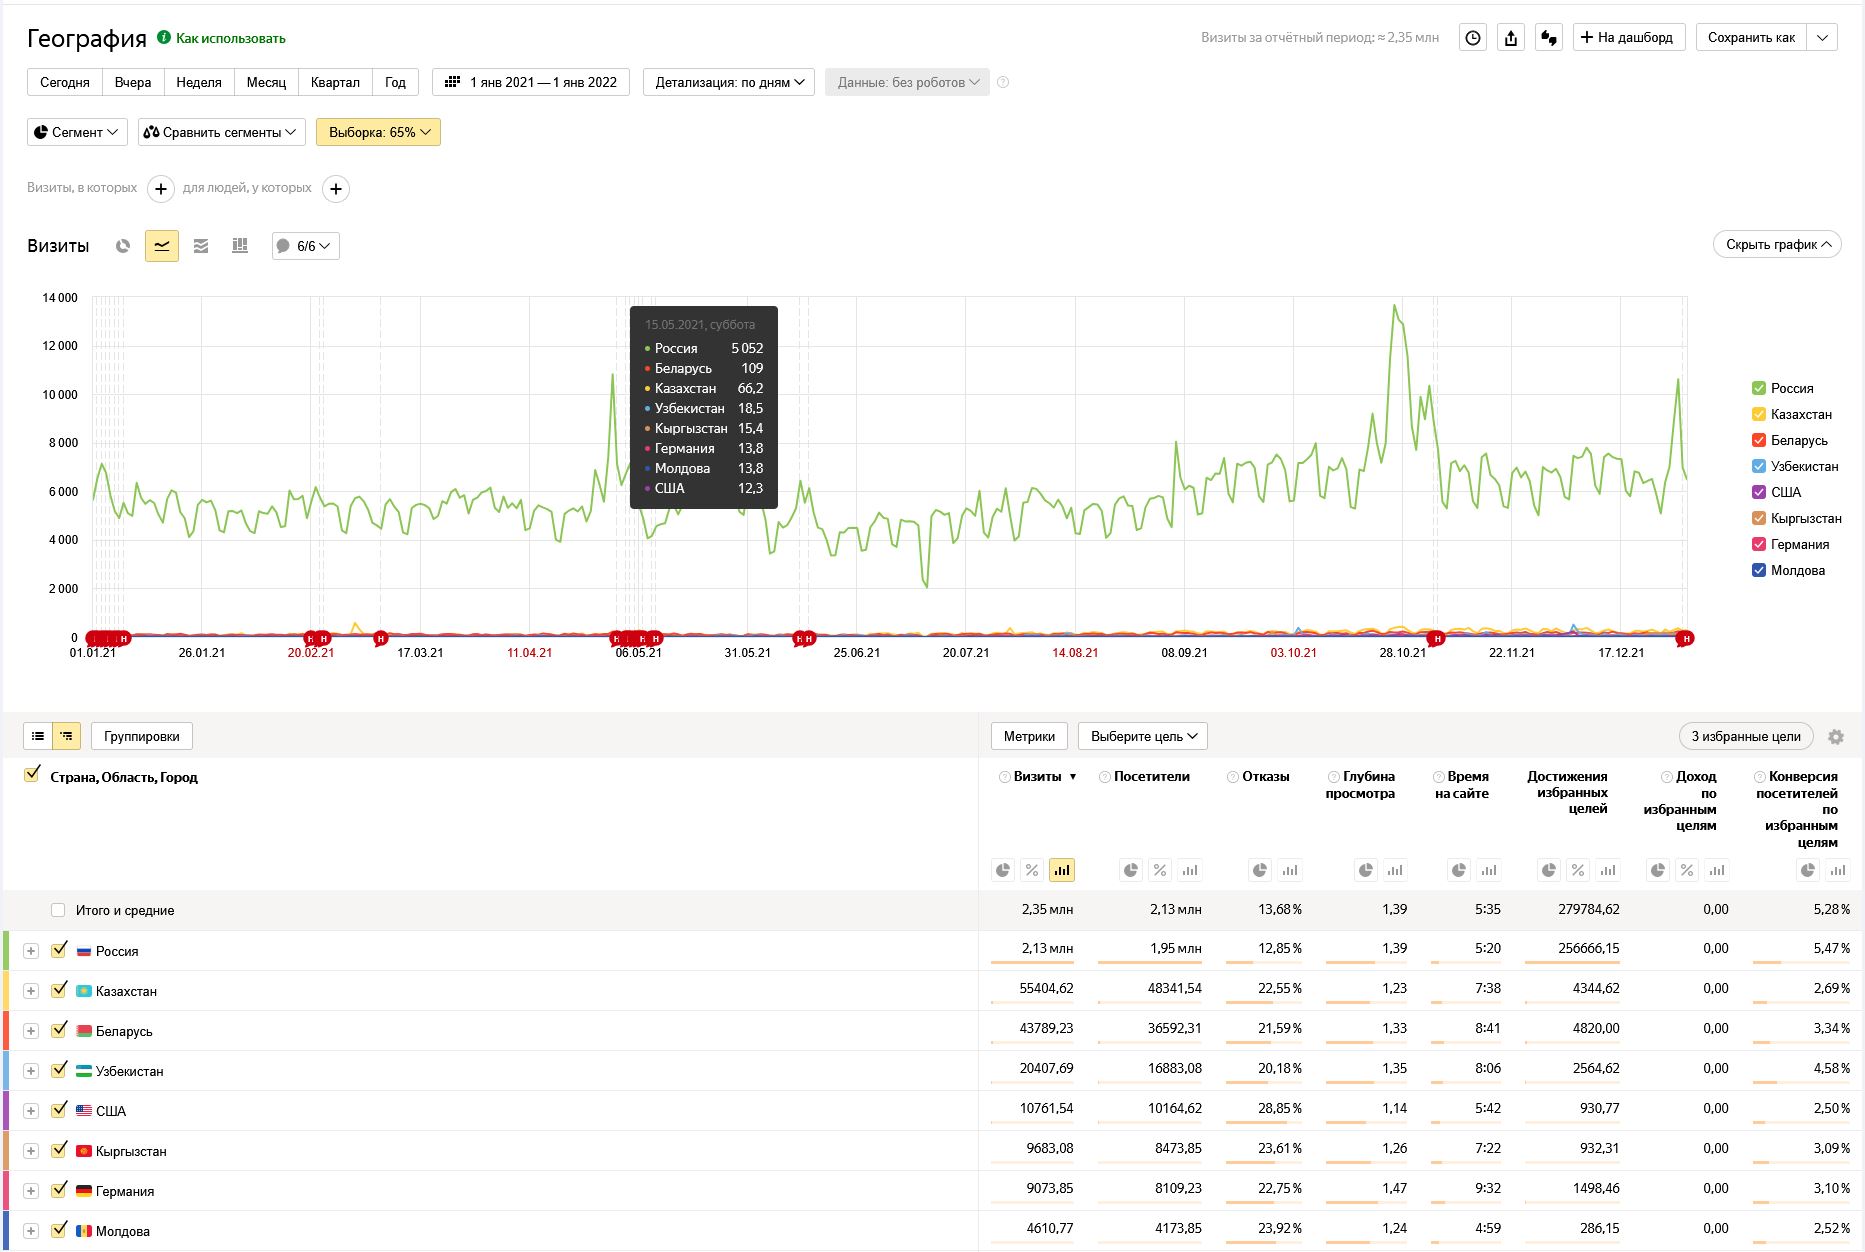The image size is (1865, 1252).
Task: Click the export report icon
Action: click(1511, 38)
